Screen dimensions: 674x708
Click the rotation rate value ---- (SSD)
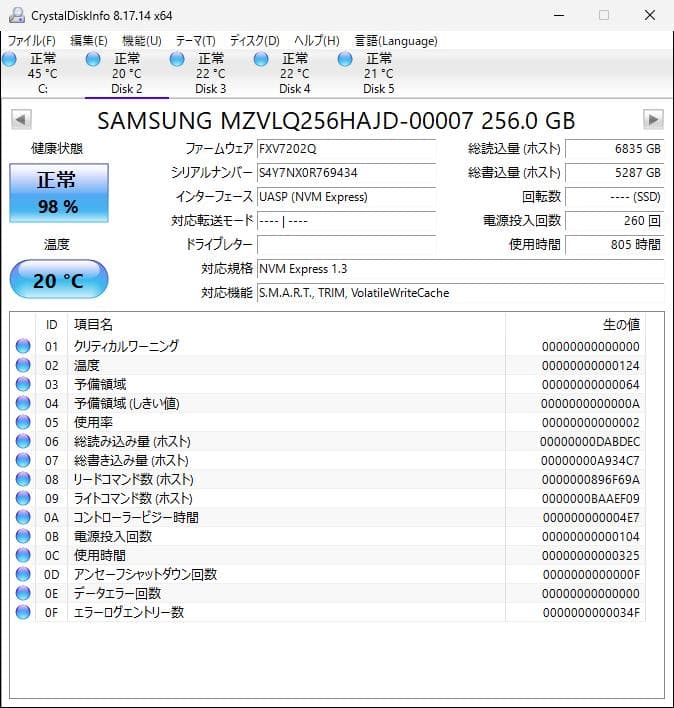click(614, 197)
